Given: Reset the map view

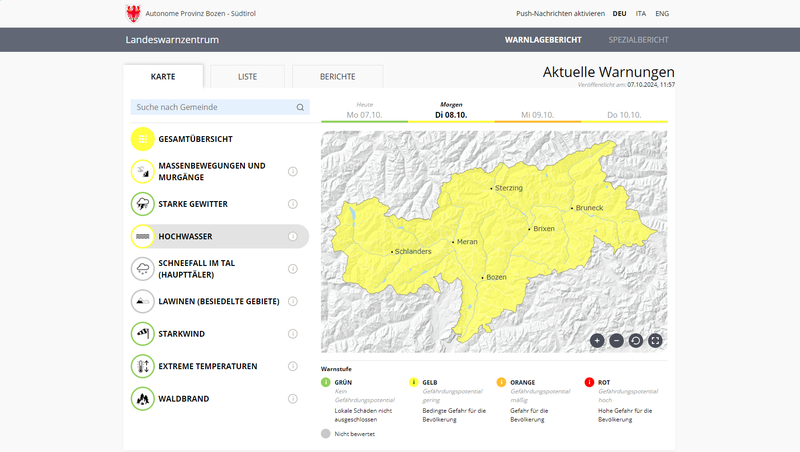Looking at the screenshot, I should click(636, 340).
